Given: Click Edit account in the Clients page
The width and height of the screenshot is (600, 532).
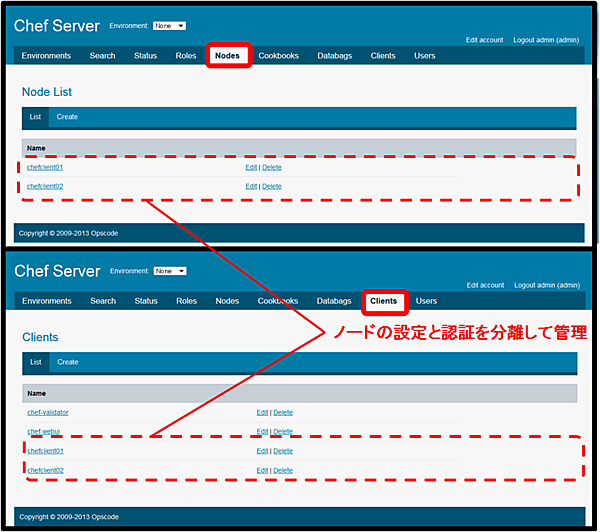Looking at the screenshot, I should pos(485,285).
